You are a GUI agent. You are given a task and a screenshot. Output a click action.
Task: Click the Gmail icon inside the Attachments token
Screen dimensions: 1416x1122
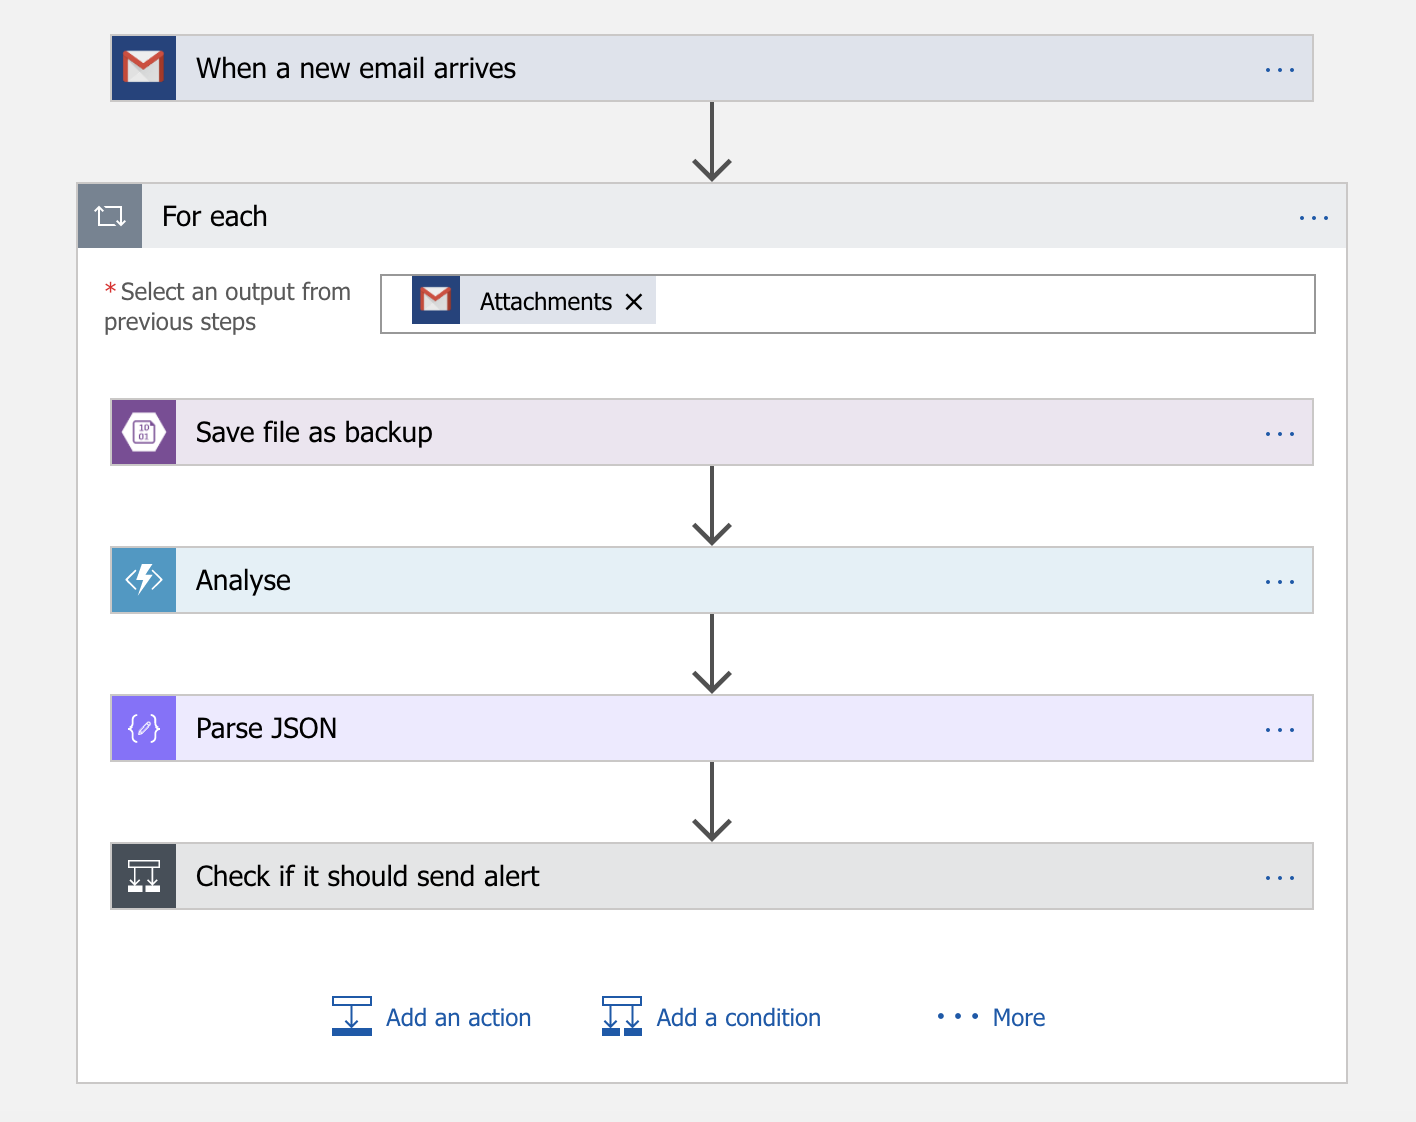437,300
